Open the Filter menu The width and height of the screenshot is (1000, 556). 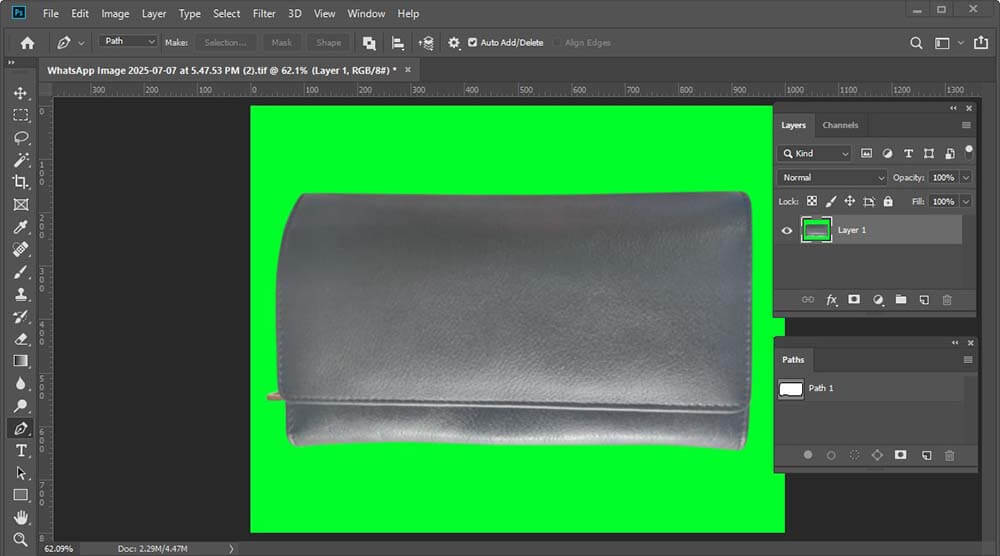point(264,13)
